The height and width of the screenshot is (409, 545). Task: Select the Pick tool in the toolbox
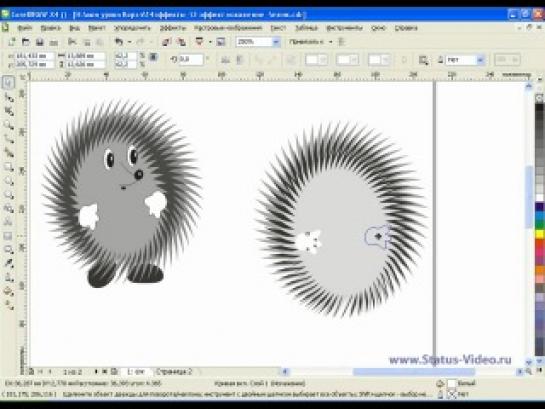[x=9, y=83]
